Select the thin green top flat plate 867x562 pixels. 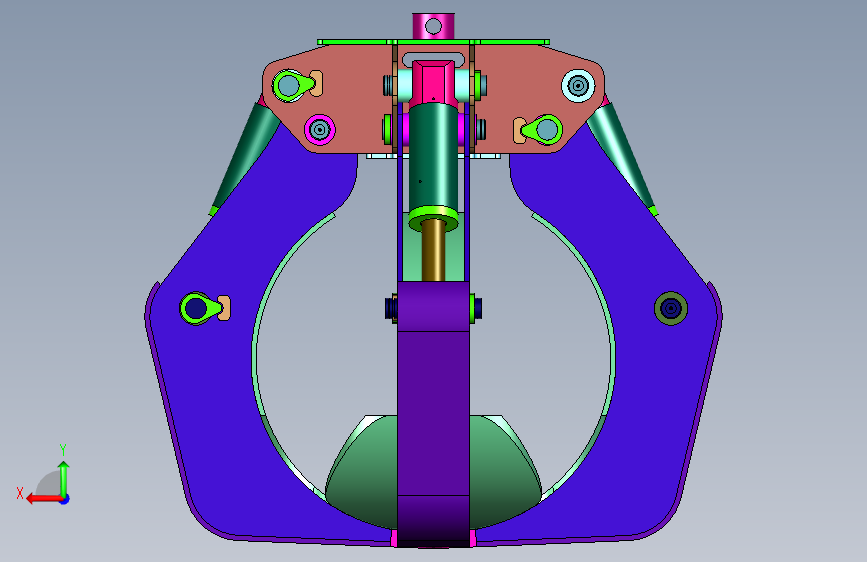[x=434, y=41]
